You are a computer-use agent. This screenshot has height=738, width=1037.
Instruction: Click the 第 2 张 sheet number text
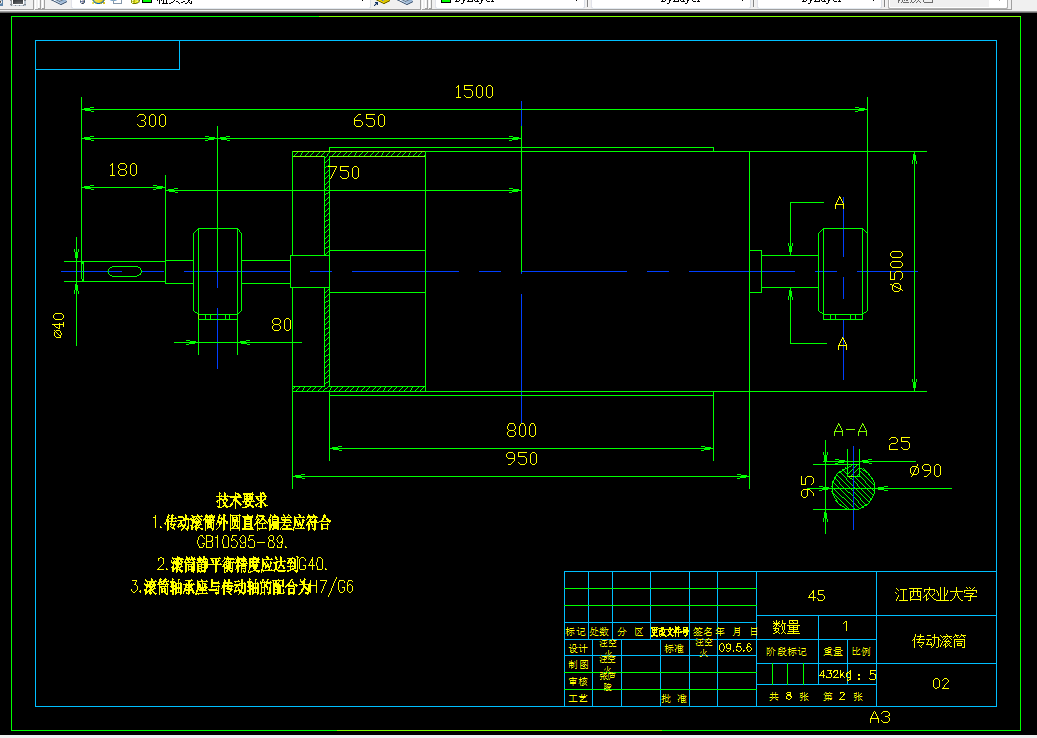point(843,696)
